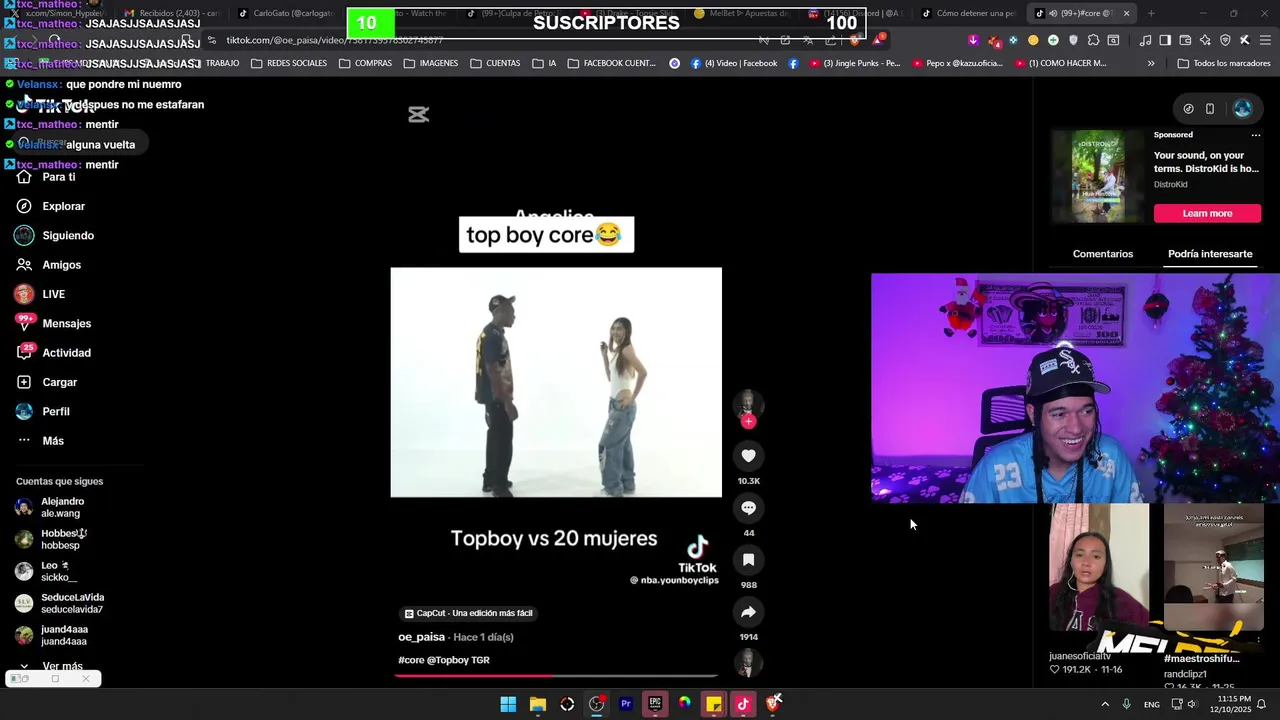Open the spinning sound disc avatar

(748, 662)
